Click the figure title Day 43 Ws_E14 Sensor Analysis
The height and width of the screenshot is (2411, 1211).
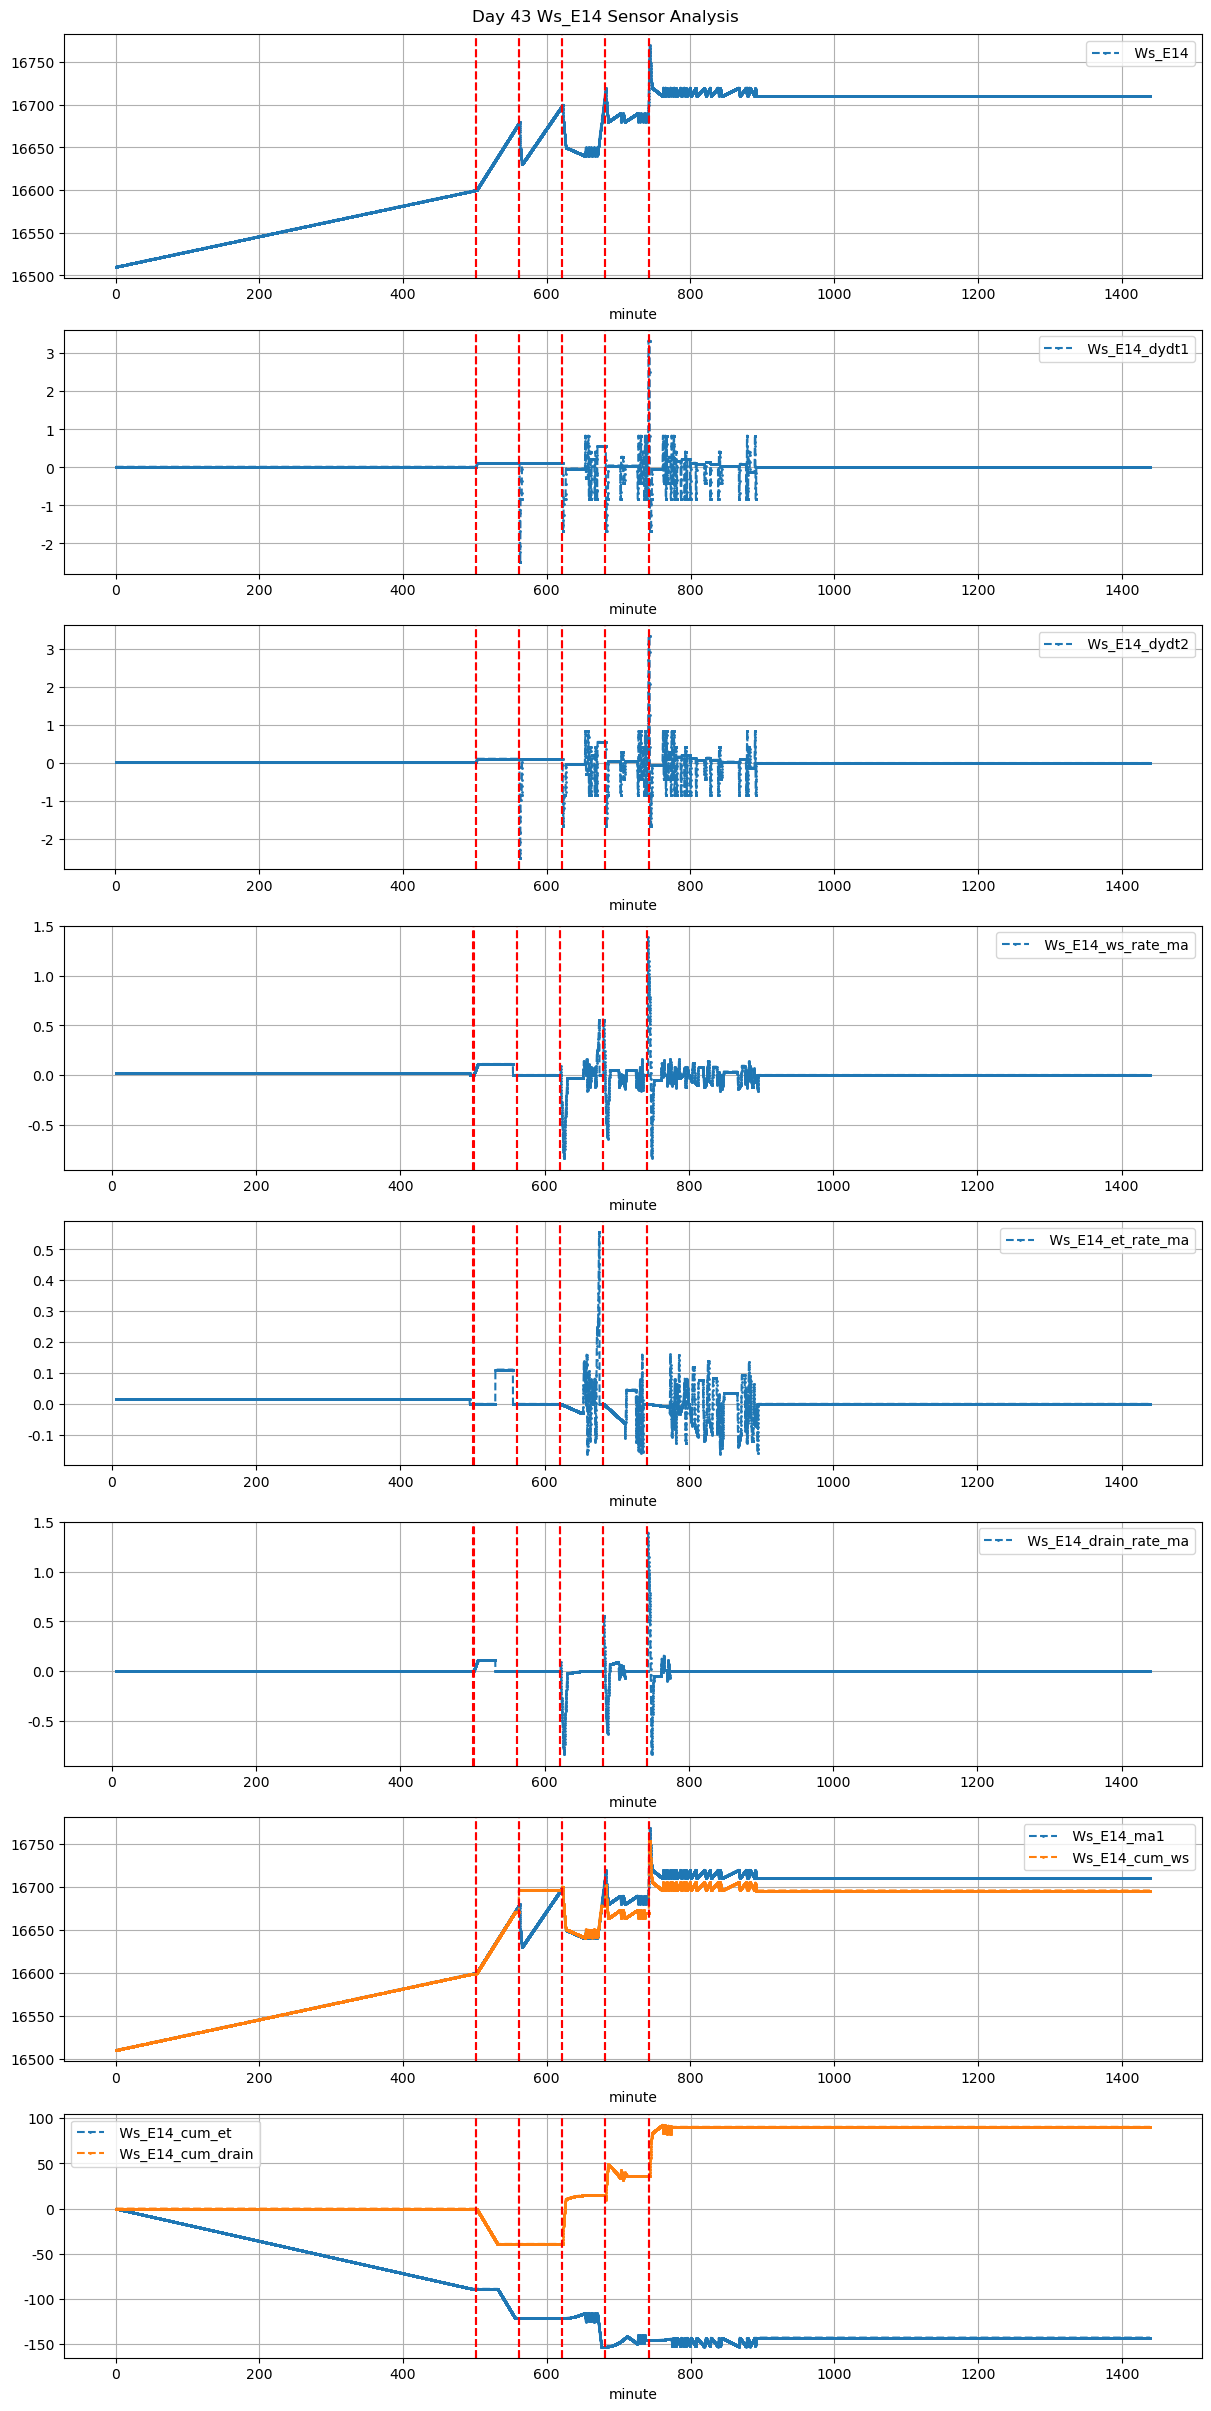(x=605, y=16)
